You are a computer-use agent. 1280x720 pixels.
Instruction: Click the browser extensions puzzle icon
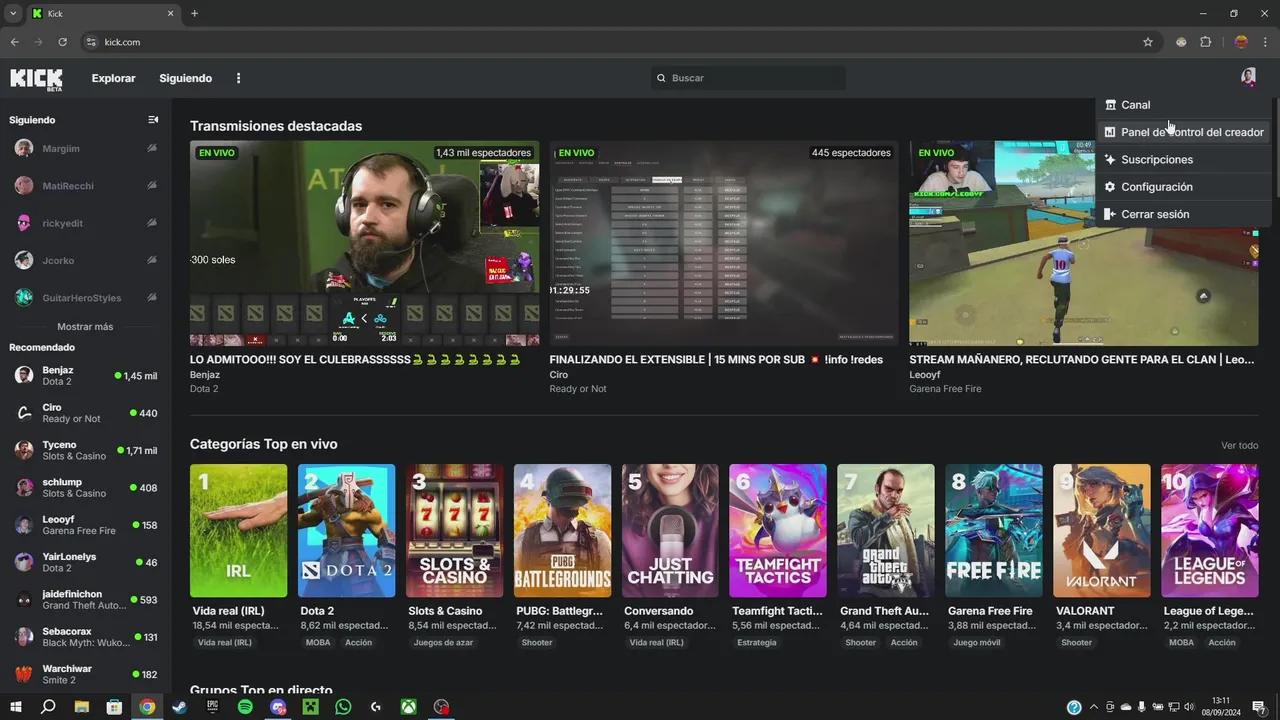pyautogui.click(x=1206, y=42)
